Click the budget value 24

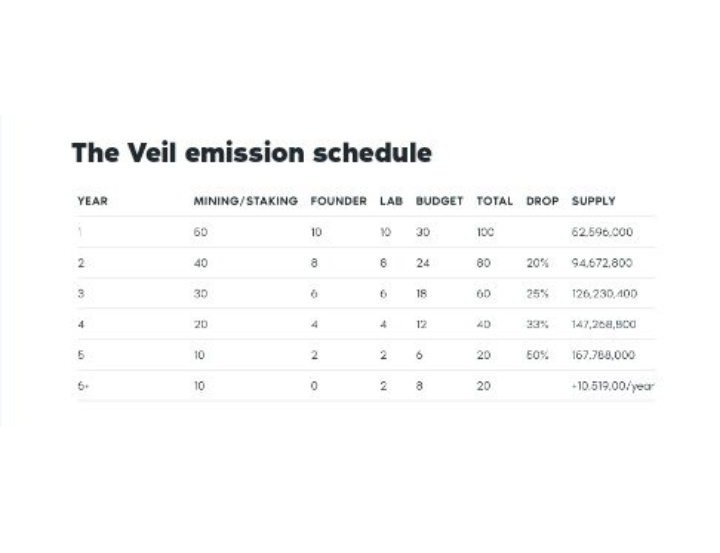pos(423,263)
